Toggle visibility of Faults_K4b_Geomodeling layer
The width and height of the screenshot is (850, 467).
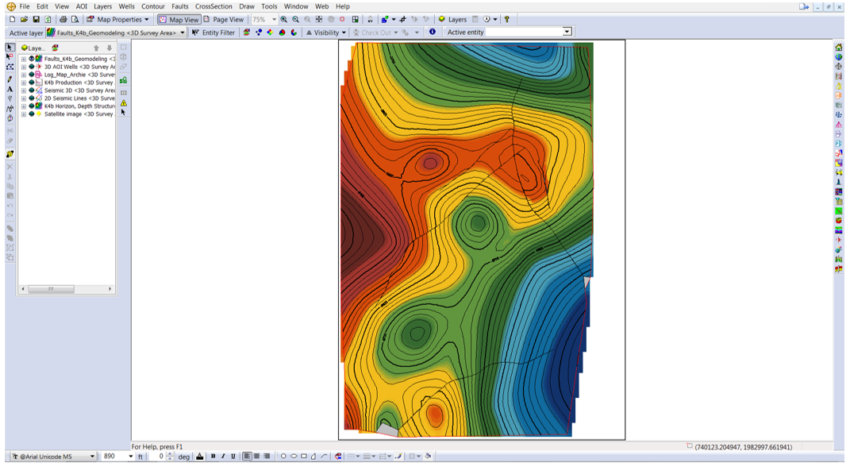[31, 59]
